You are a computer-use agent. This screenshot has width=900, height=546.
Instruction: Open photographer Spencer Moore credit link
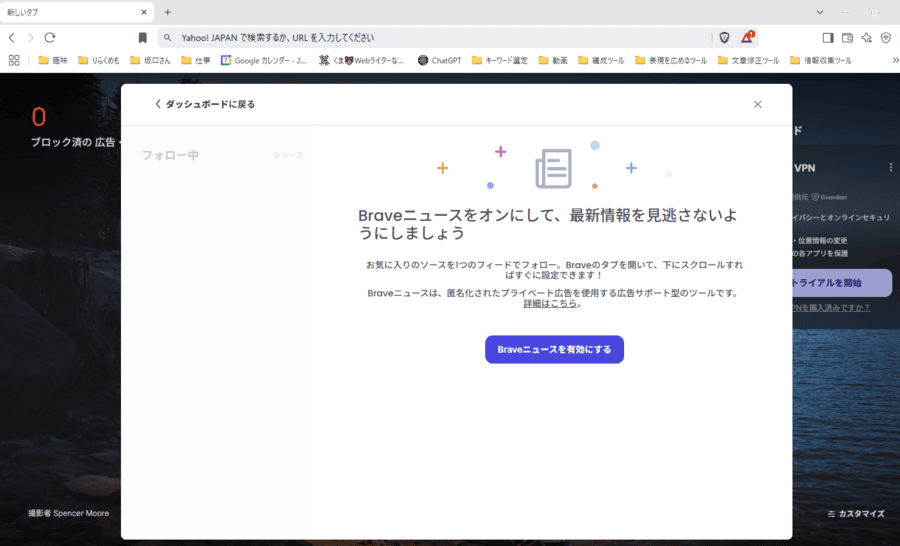[x=68, y=513]
